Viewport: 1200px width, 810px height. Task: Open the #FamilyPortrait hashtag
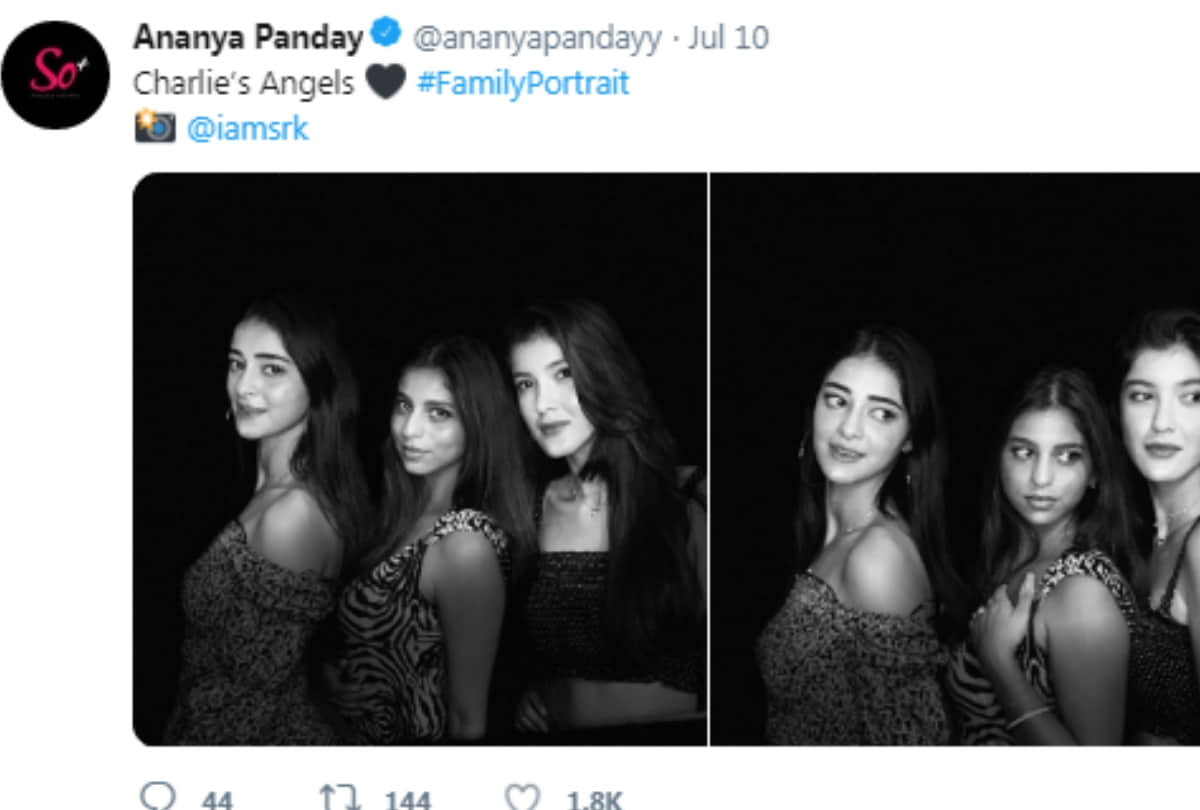pos(524,83)
